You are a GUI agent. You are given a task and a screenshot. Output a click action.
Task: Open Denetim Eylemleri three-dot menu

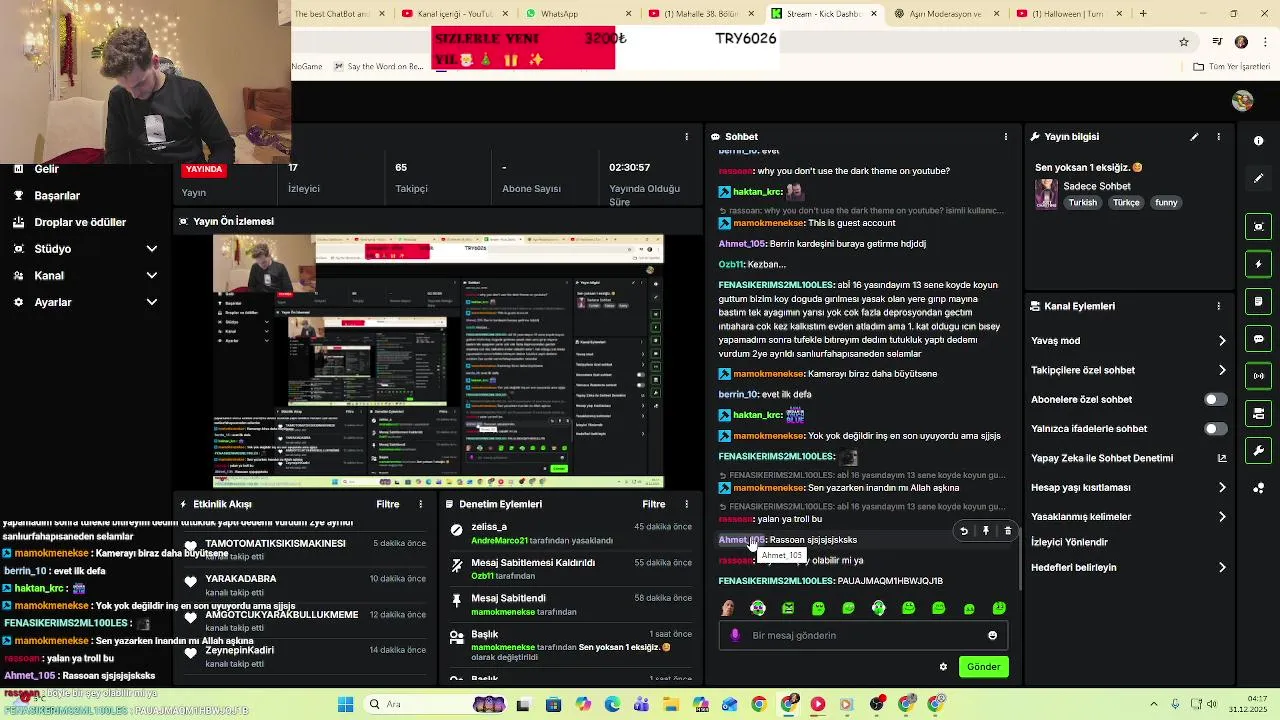pyautogui.click(x=686, y=505)
